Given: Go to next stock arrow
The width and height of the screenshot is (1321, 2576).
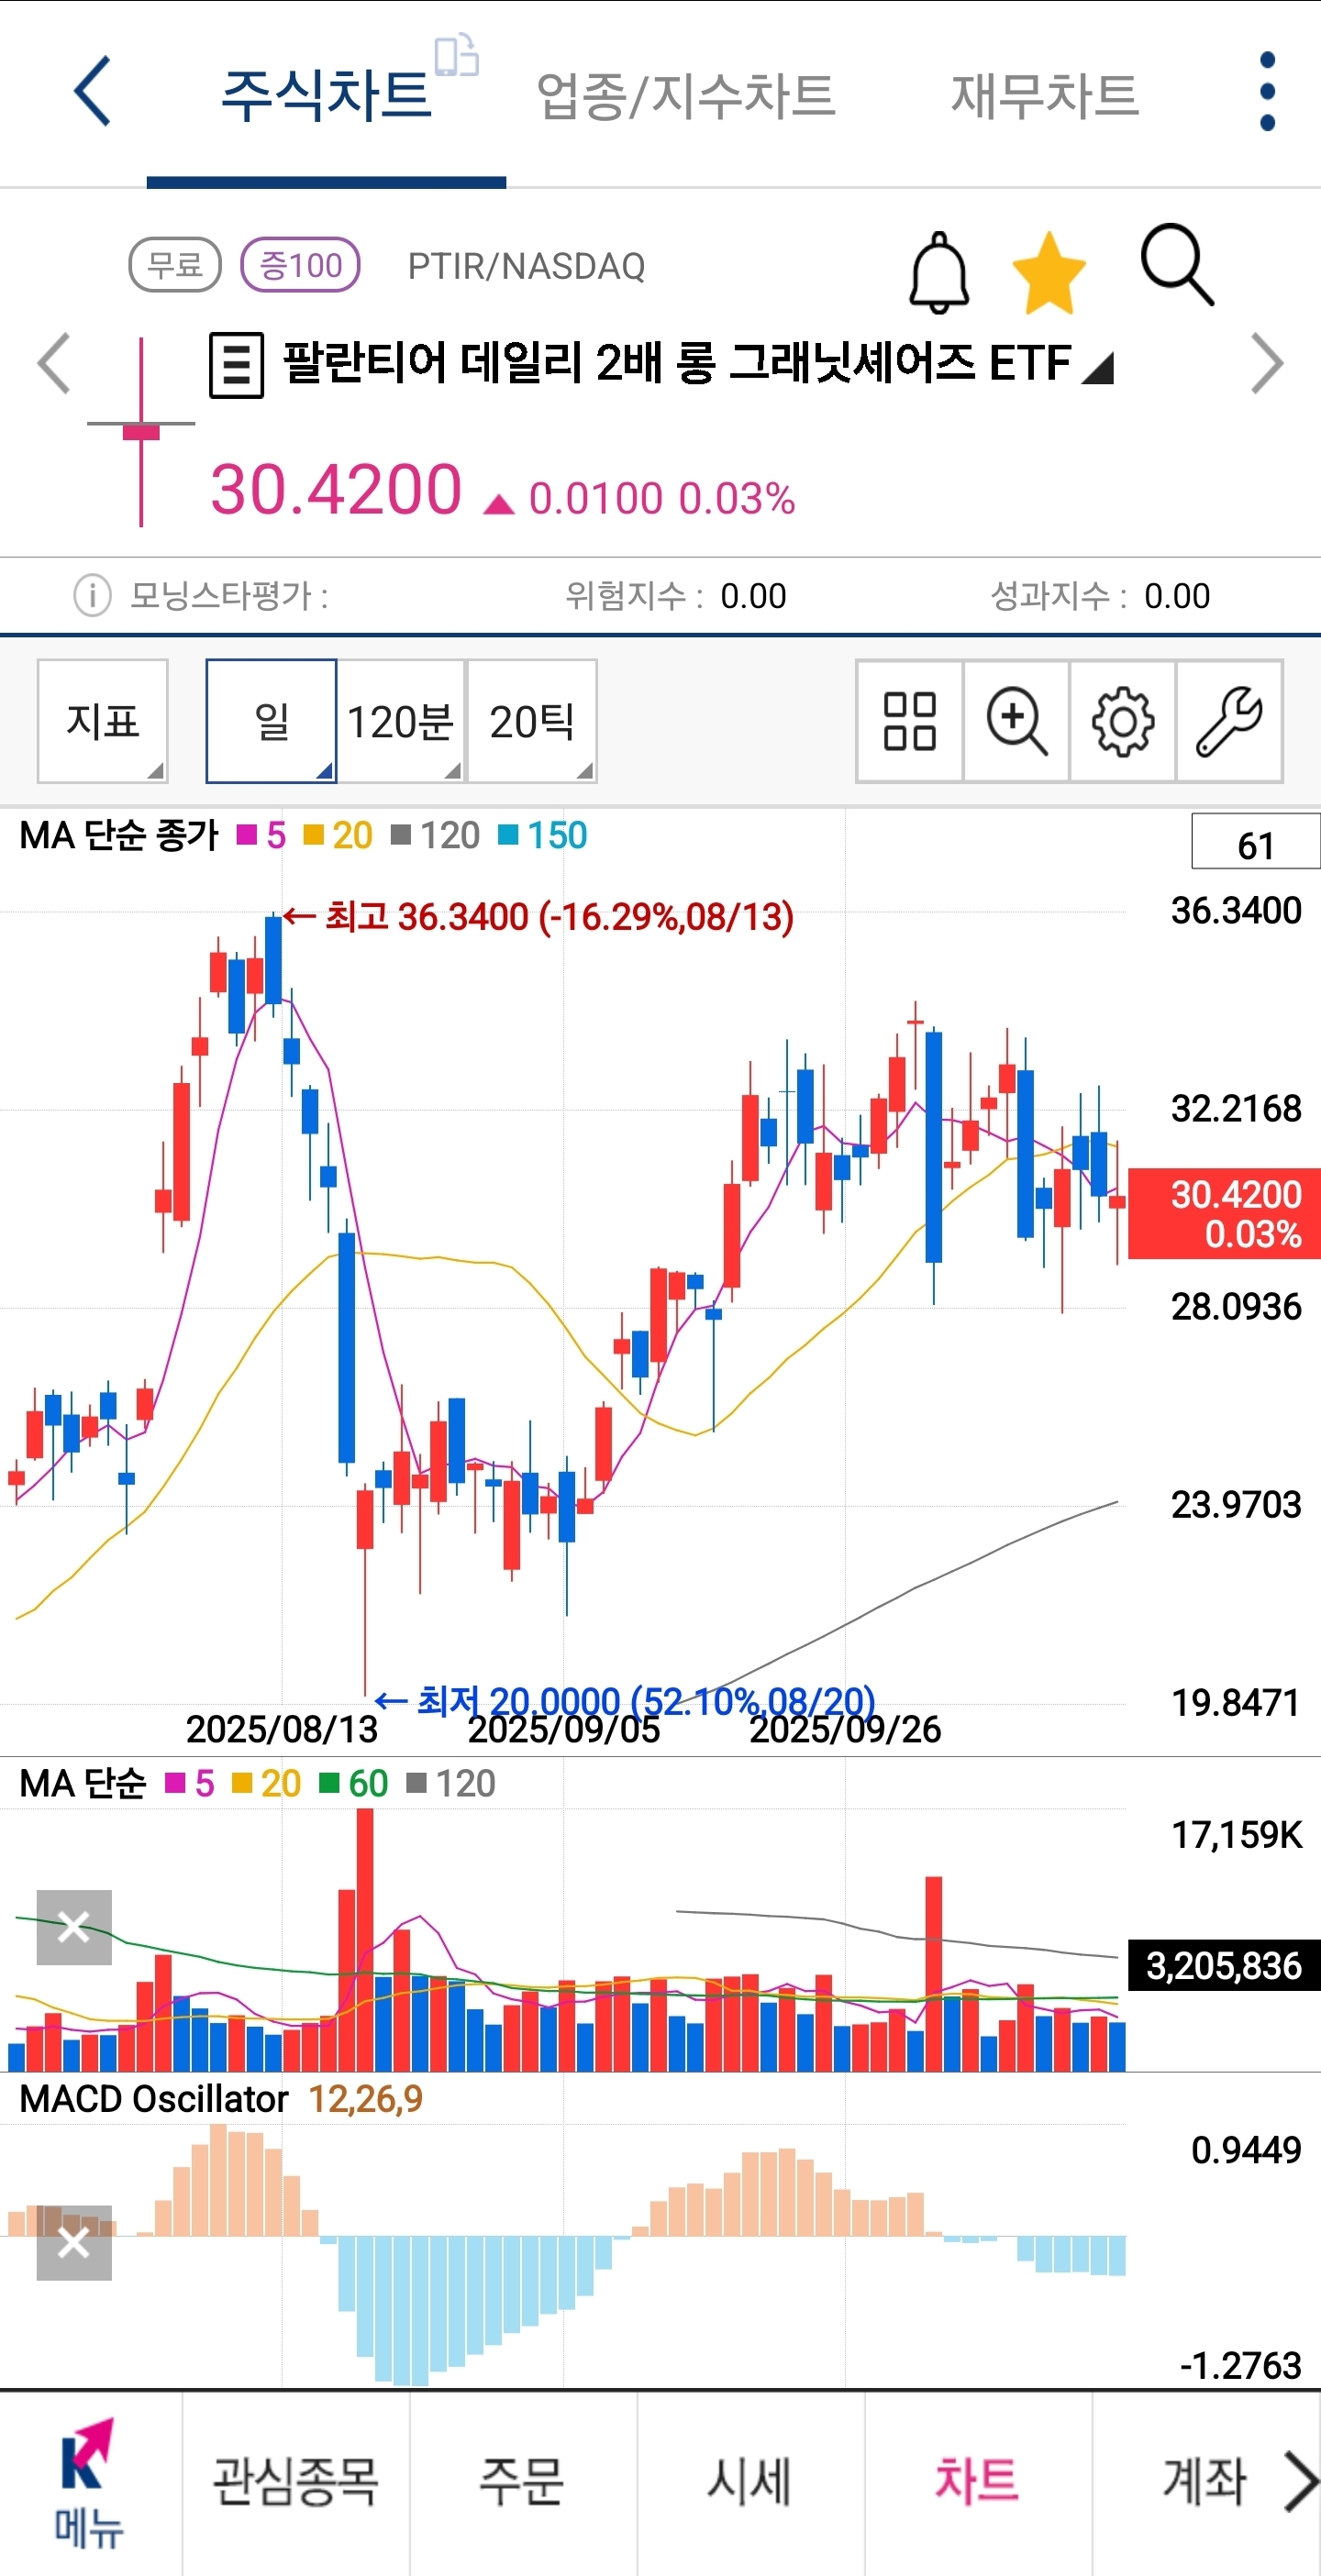Looking at the screenshot, I should pyautogui.click(x=1266, y=363).
